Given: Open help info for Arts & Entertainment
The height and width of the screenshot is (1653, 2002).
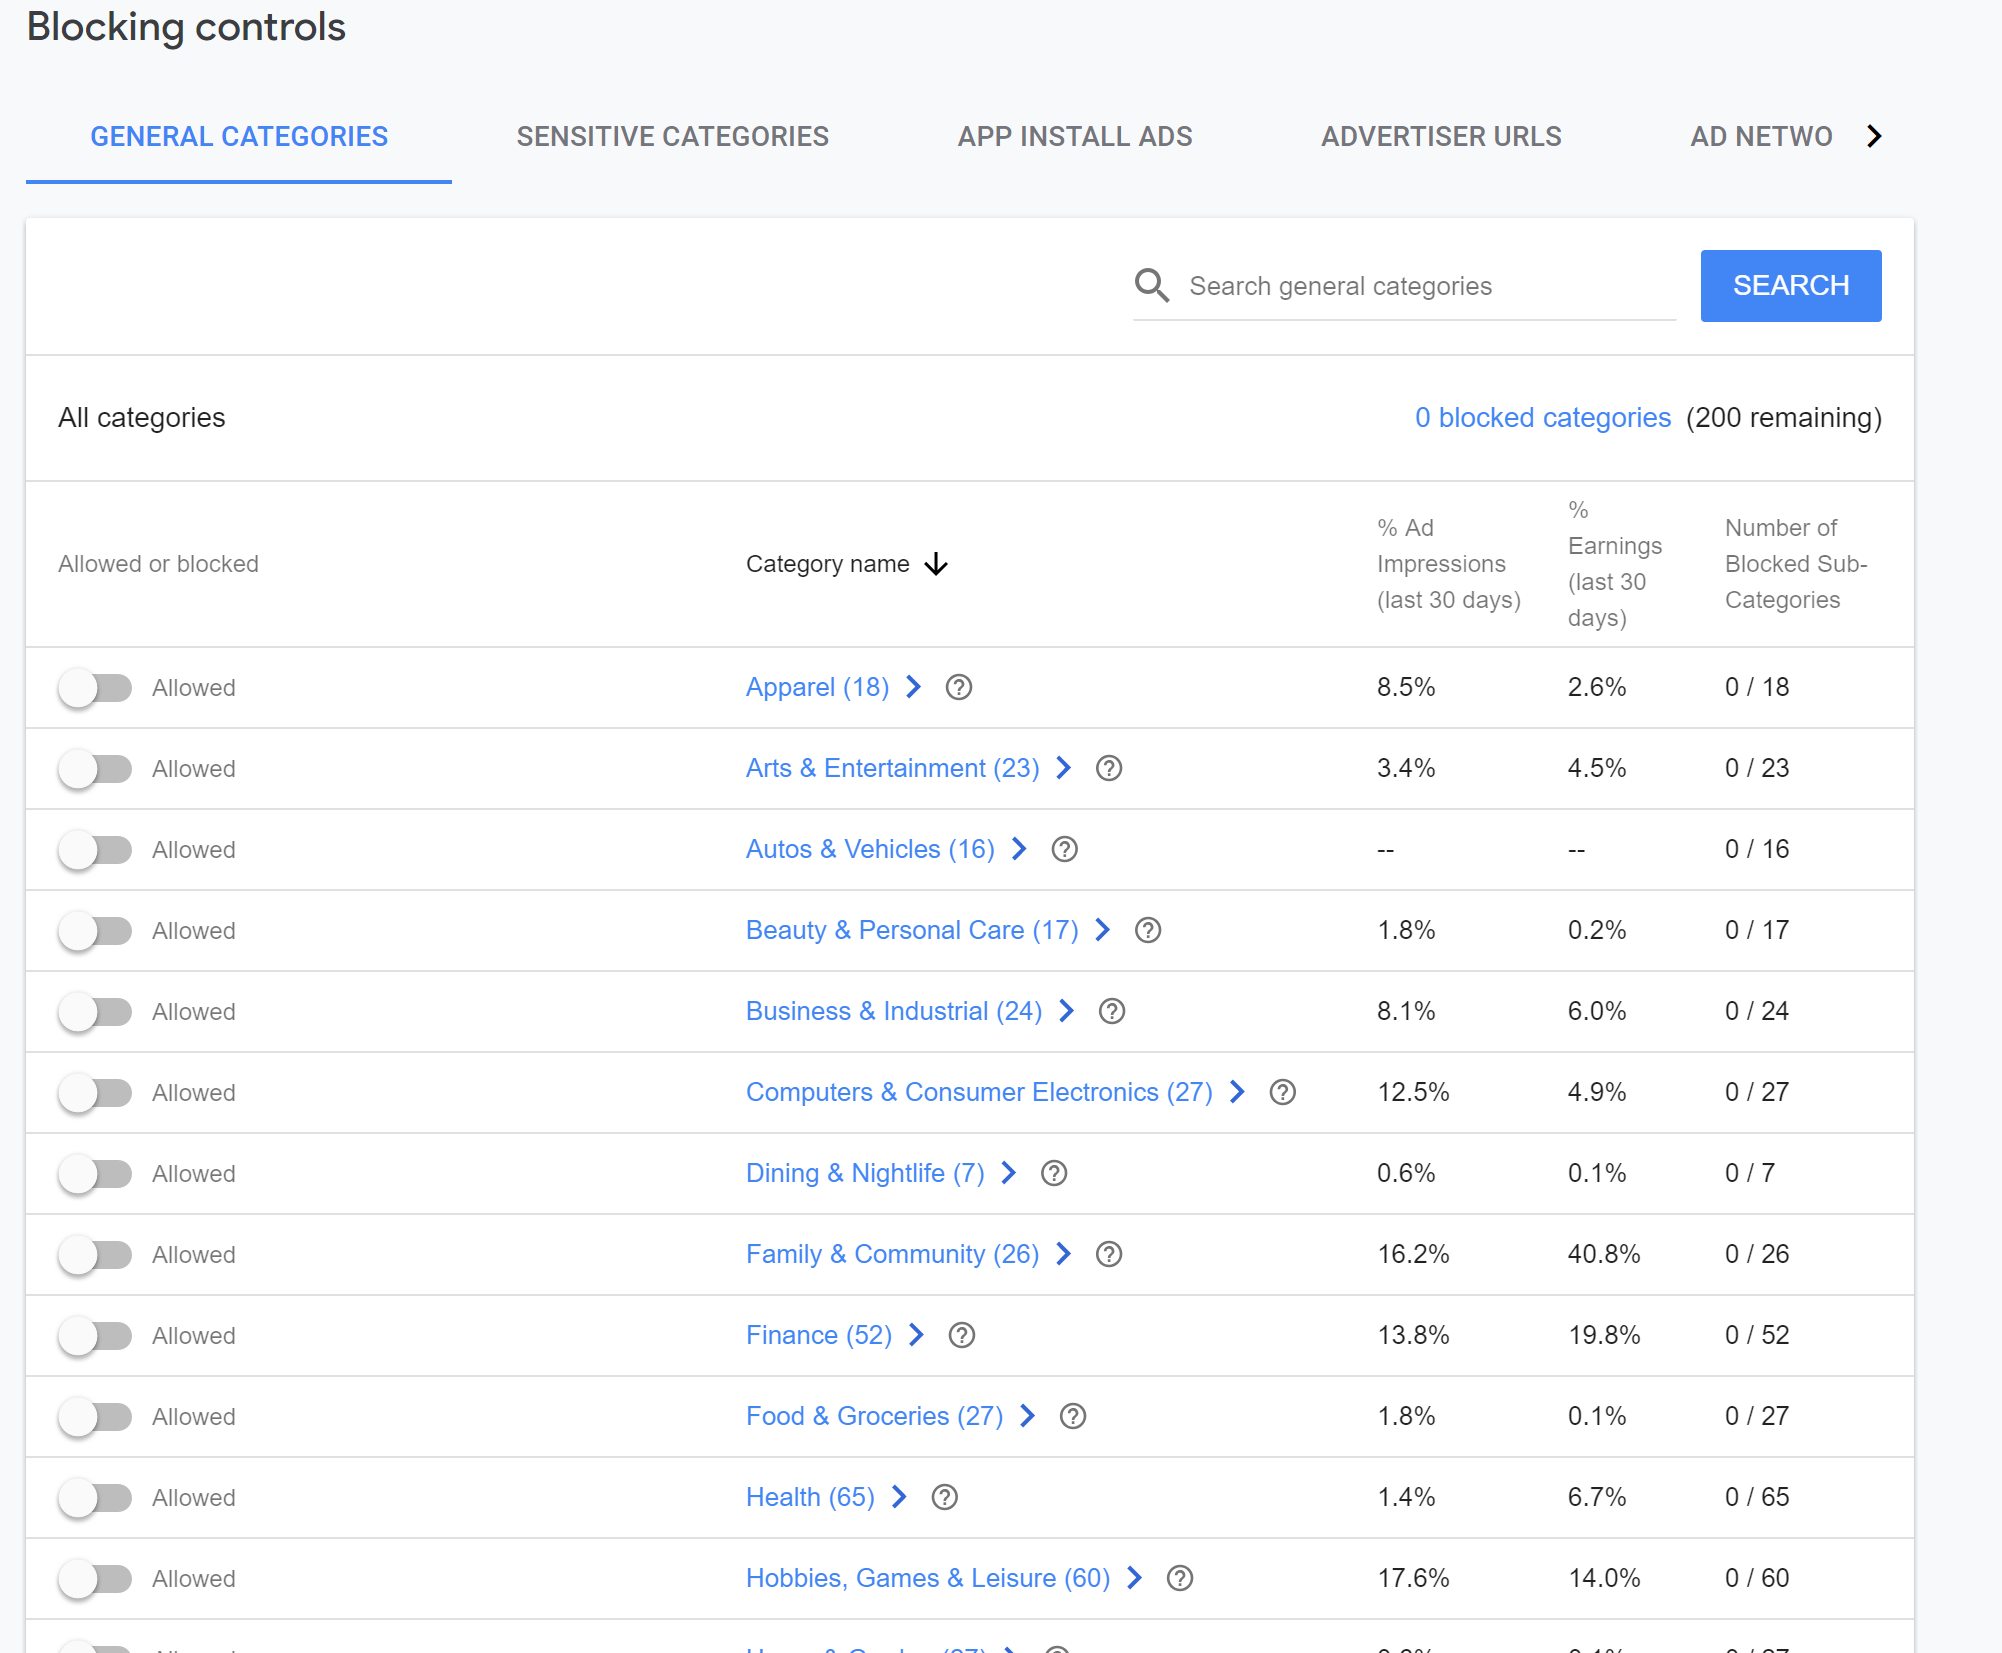Looking at the screenshot, I should point(1108,768).
